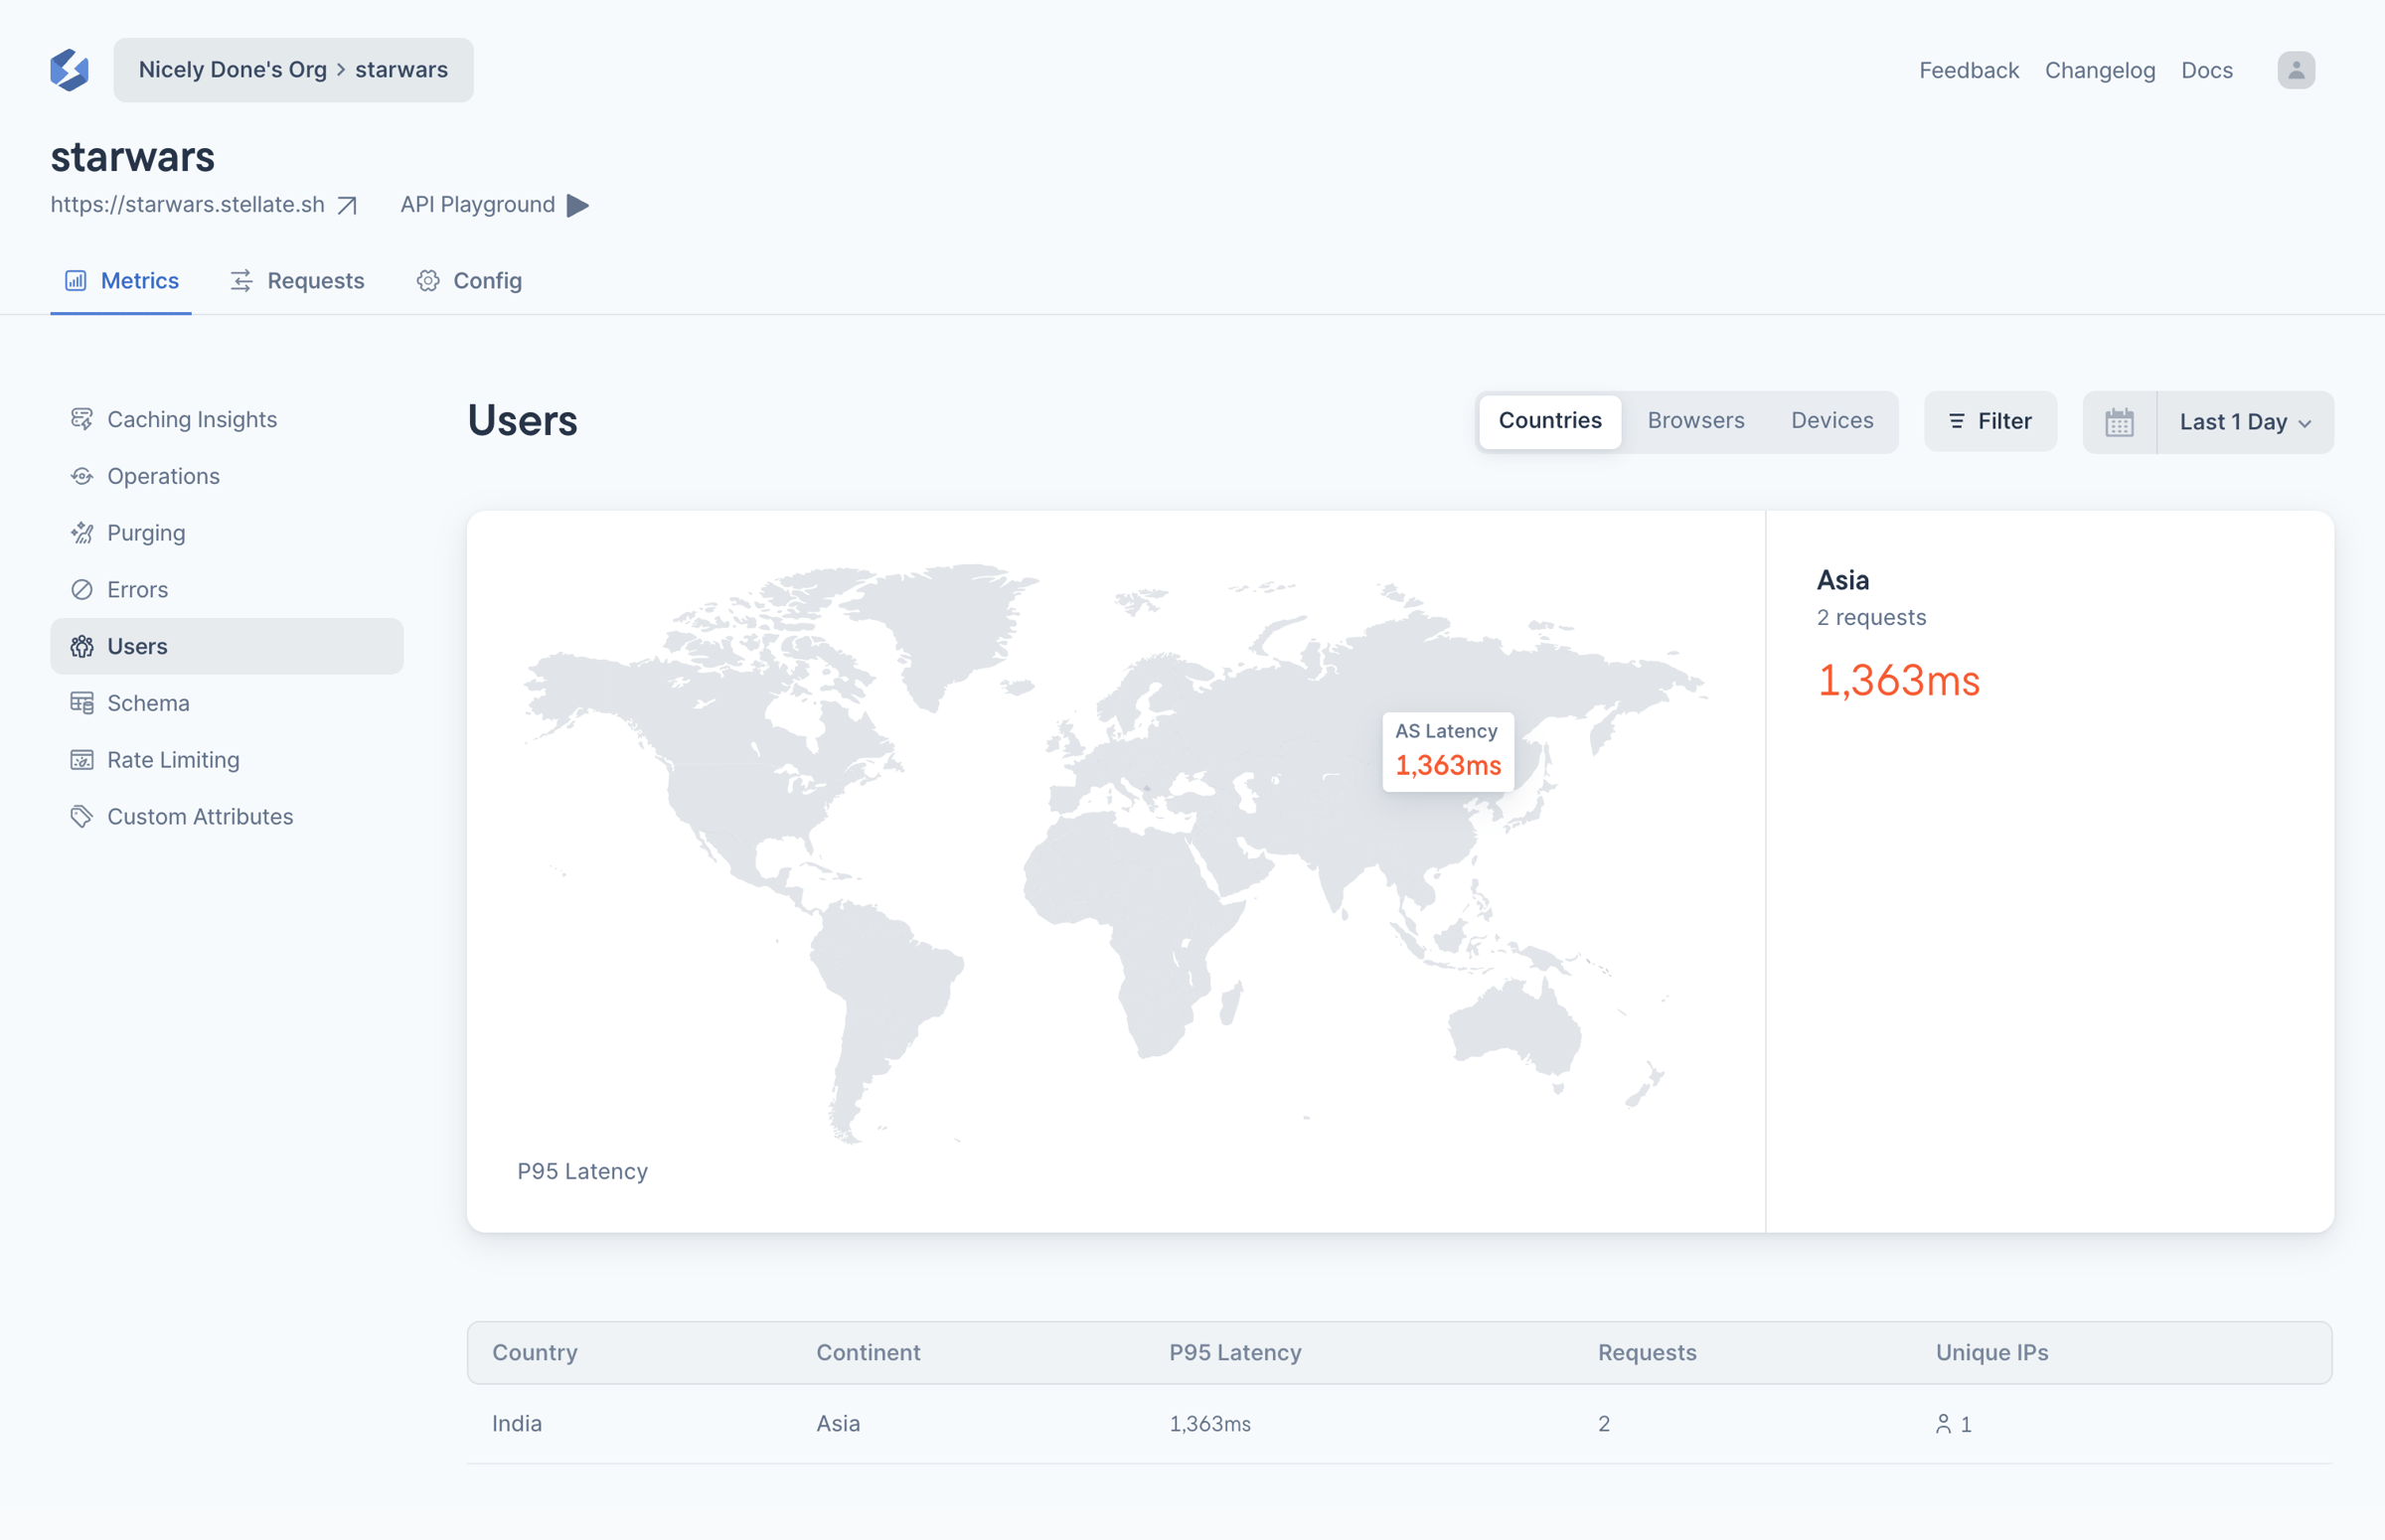Click the Asia heading in side panel

pyautogui.click(x=1843, y=580)
